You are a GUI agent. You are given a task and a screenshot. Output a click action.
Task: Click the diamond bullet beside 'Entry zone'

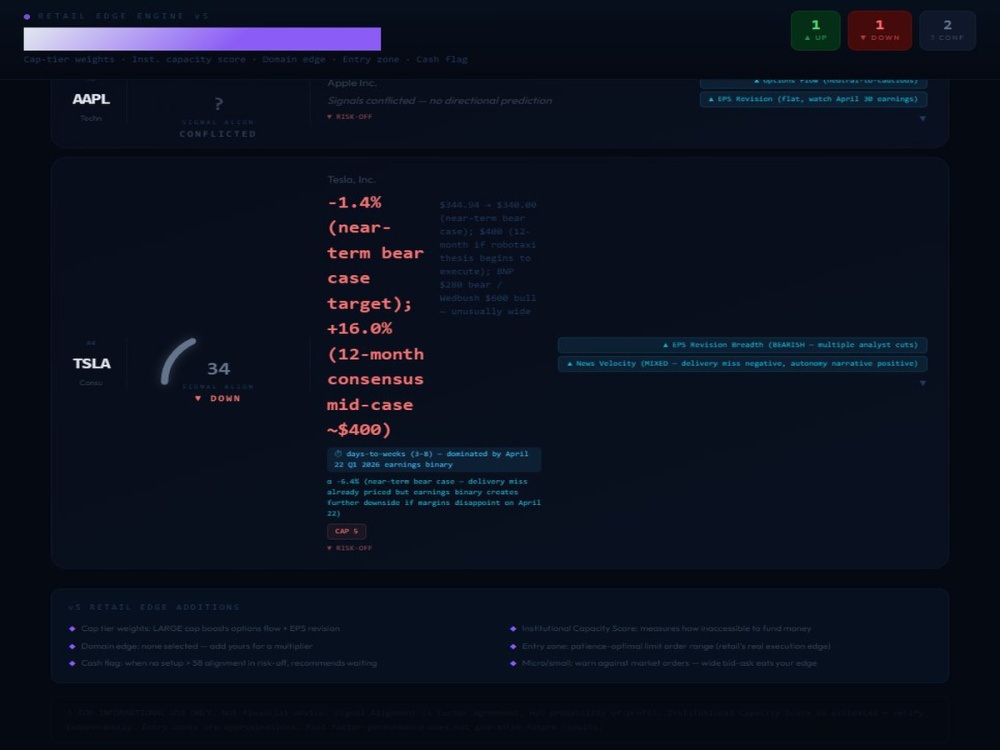click(x=513, y=647)
